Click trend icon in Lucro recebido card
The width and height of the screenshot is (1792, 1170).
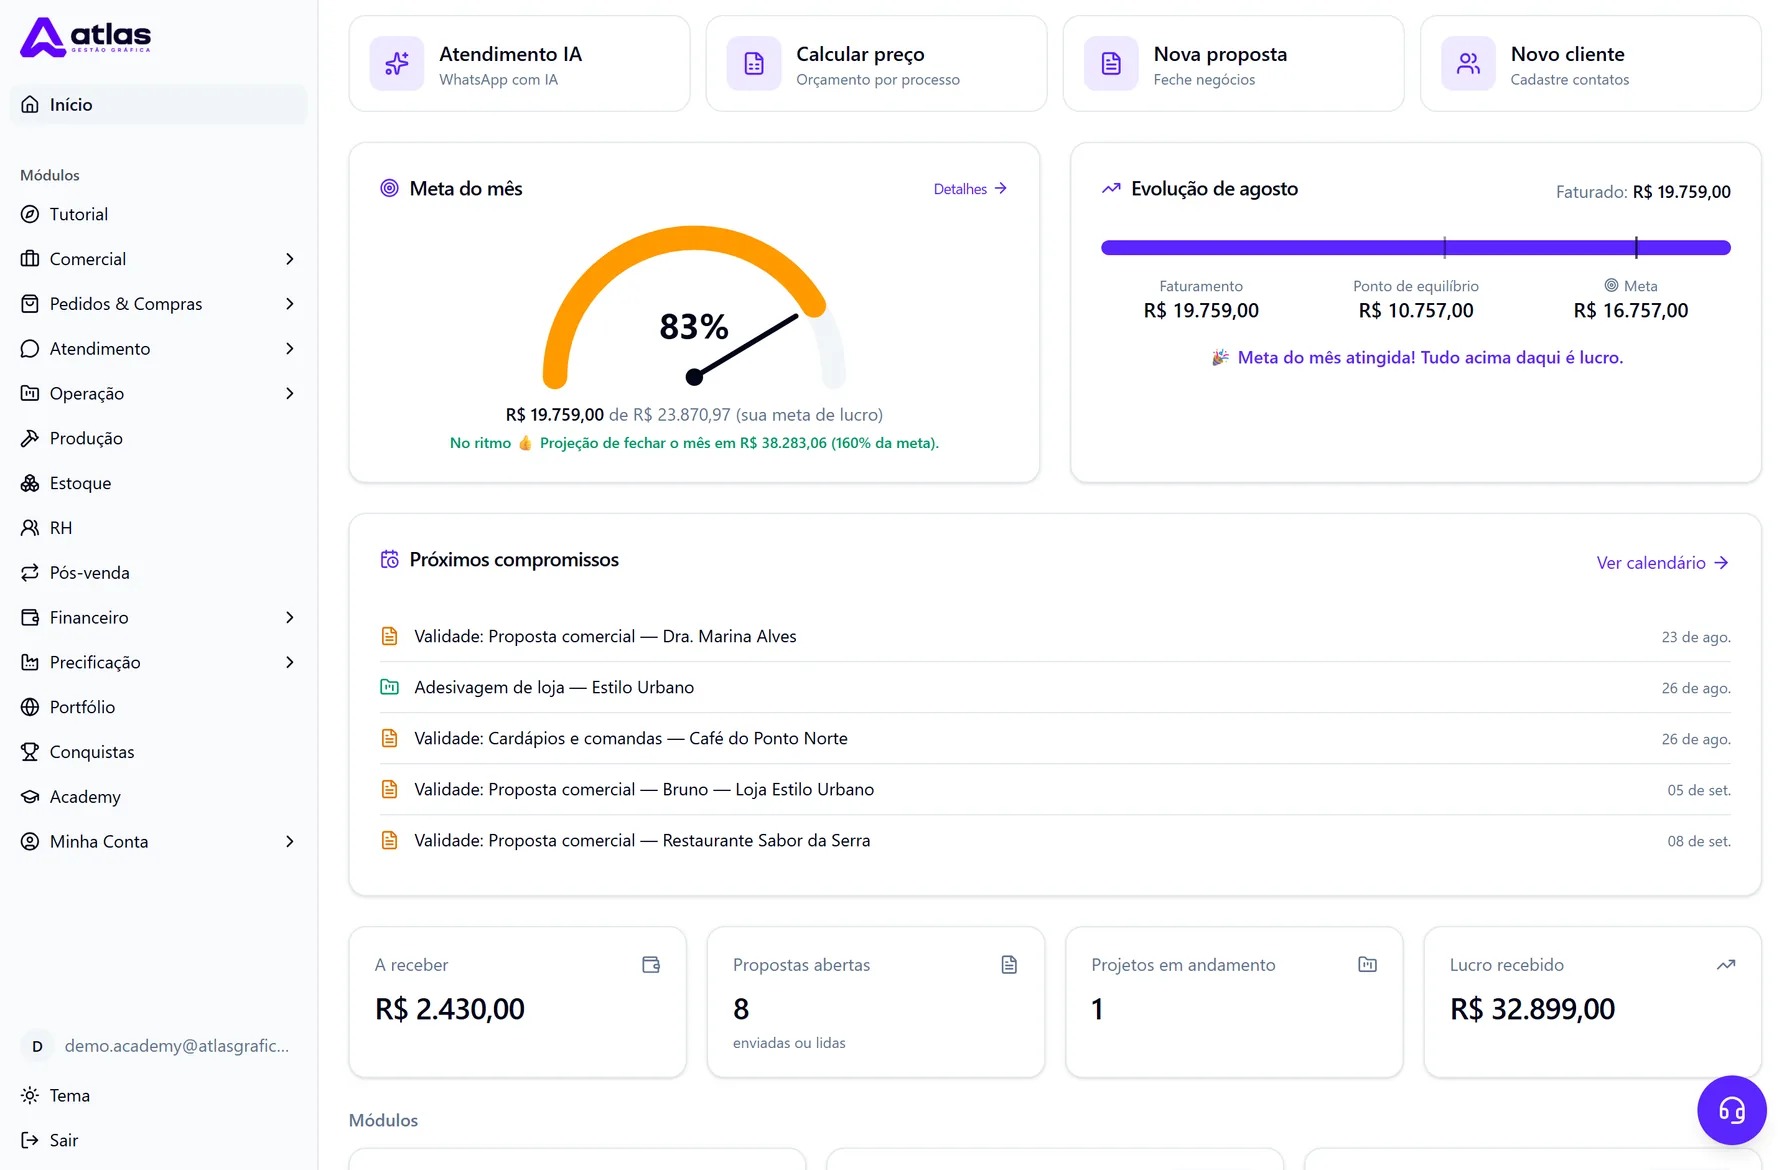click(x=1726, y=965)
